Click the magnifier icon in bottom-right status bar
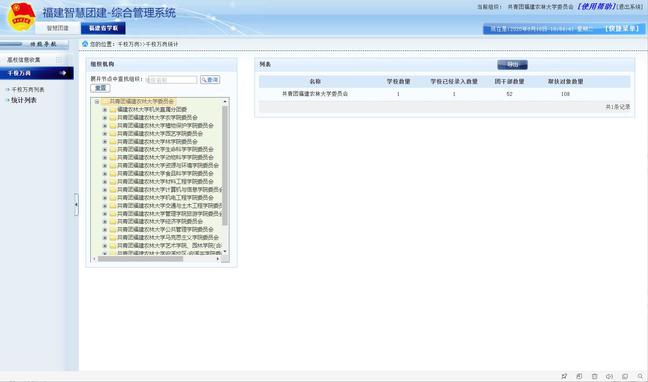648x382 pixels. (x=640, y=376)
